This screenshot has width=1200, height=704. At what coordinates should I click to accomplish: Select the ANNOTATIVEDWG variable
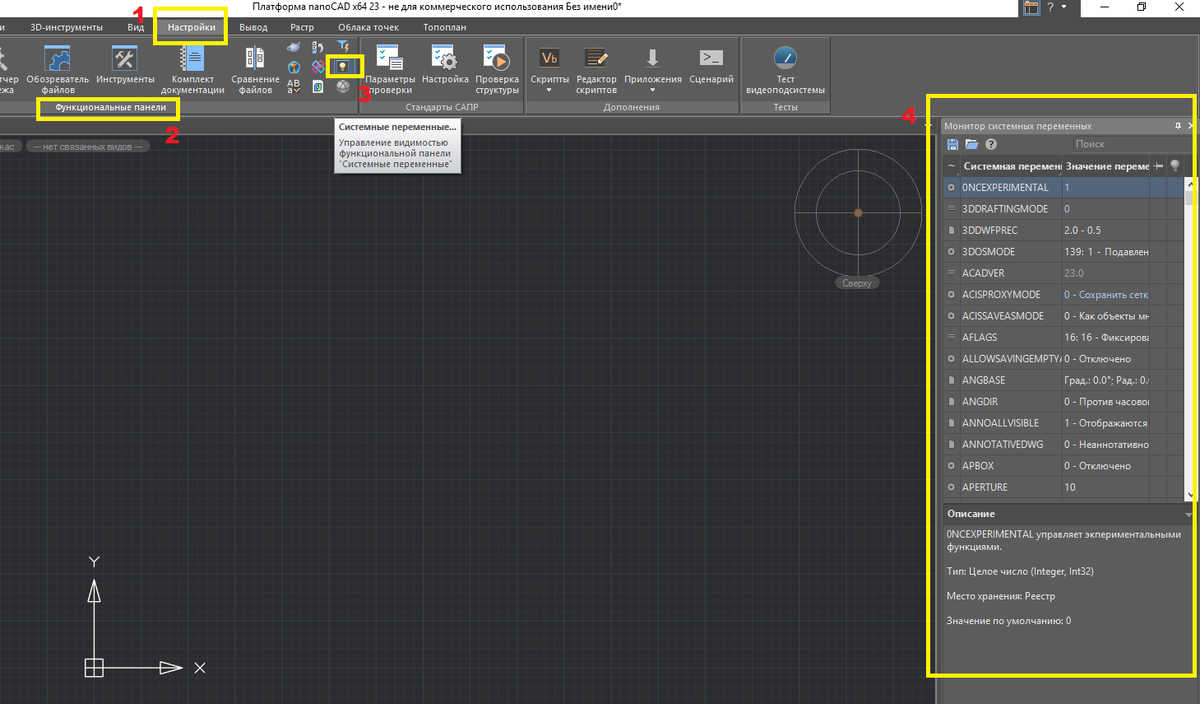click(x=1064, y=444)
